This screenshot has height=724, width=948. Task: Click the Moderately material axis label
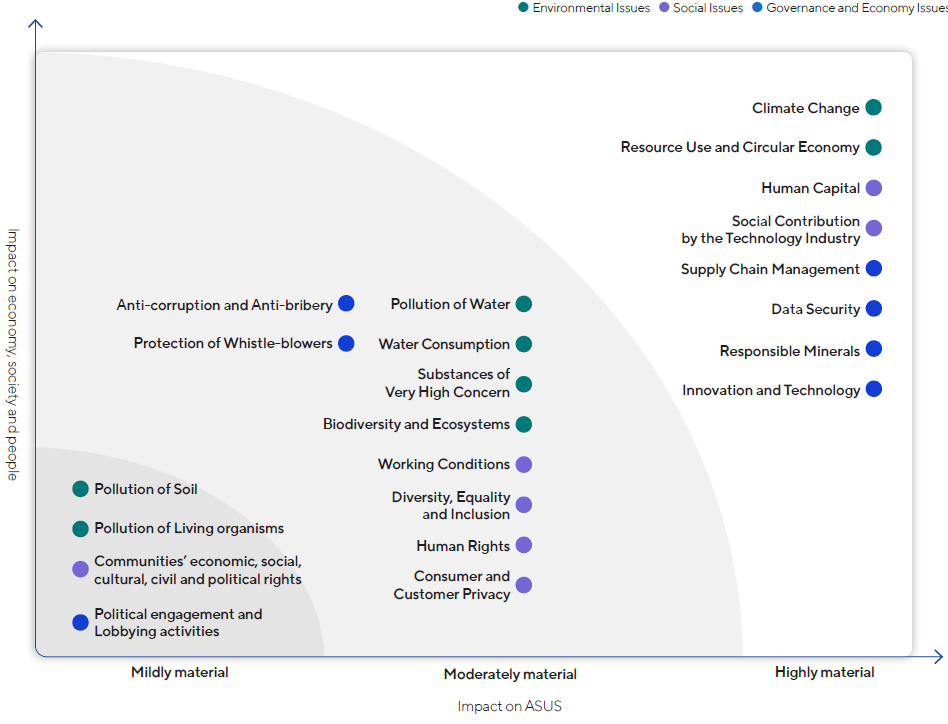(510, 674)
